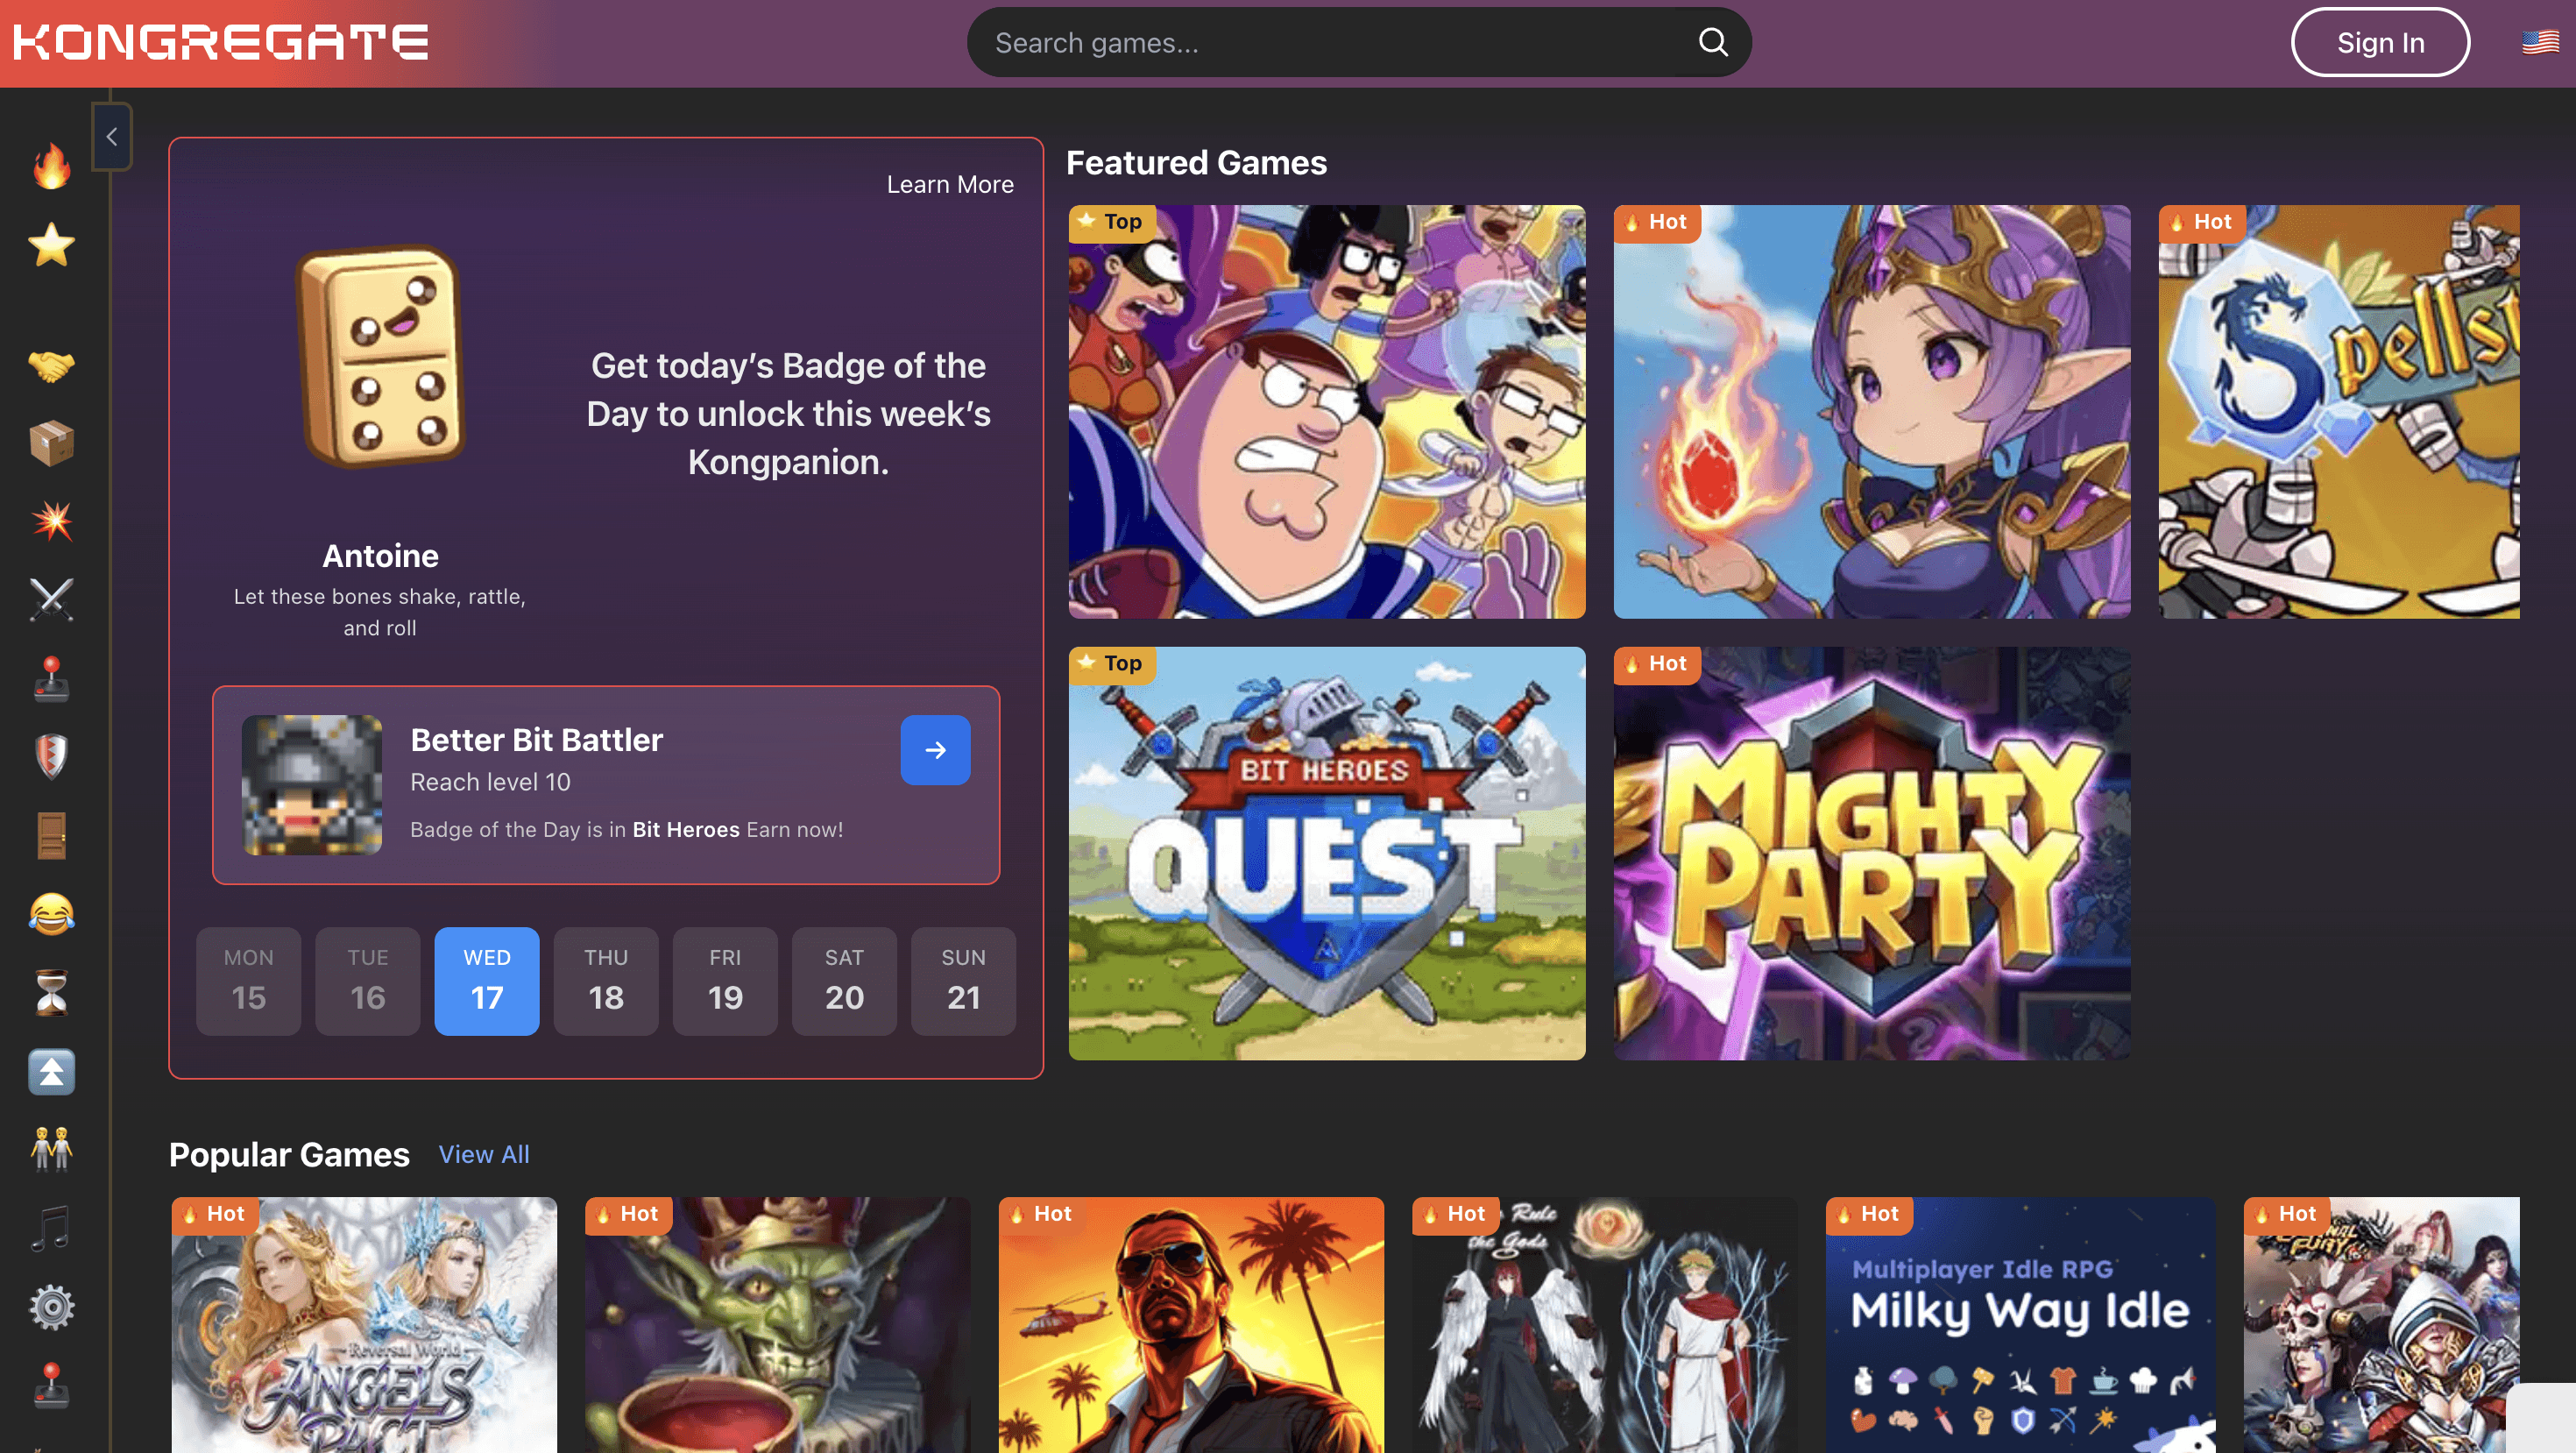This screenshot has width=2576, height=1453.
Task: Select the SAT 20 day tab
Action: 844,980
